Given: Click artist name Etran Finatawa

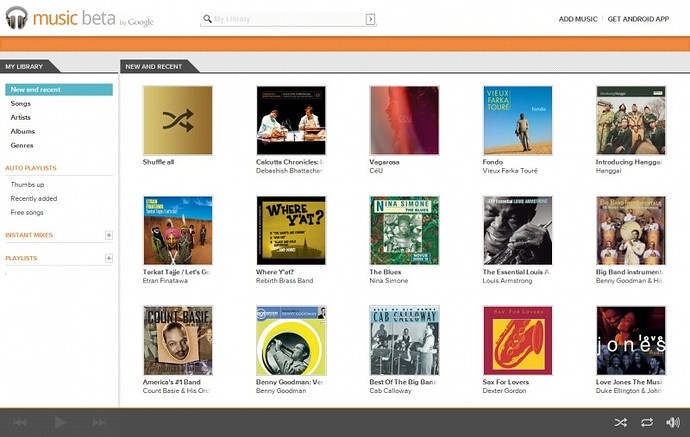Looking at the screenshot, I should click(165, 281).
